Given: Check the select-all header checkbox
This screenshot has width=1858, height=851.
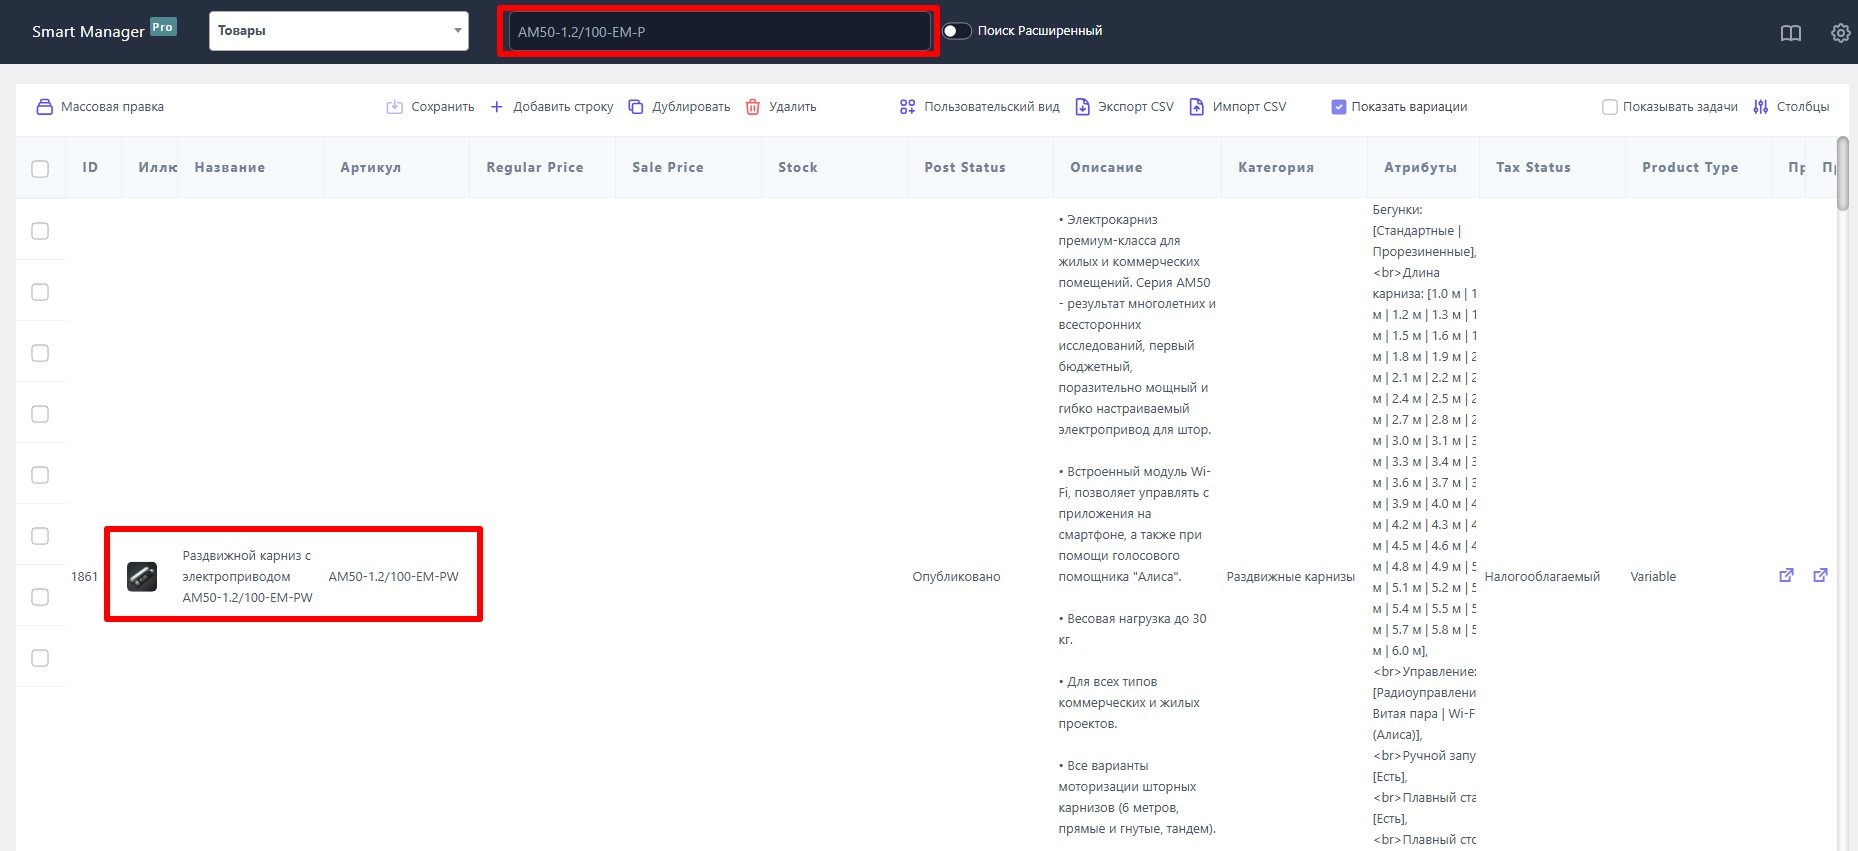Looking at the screenshot, I should click(40, 168).
